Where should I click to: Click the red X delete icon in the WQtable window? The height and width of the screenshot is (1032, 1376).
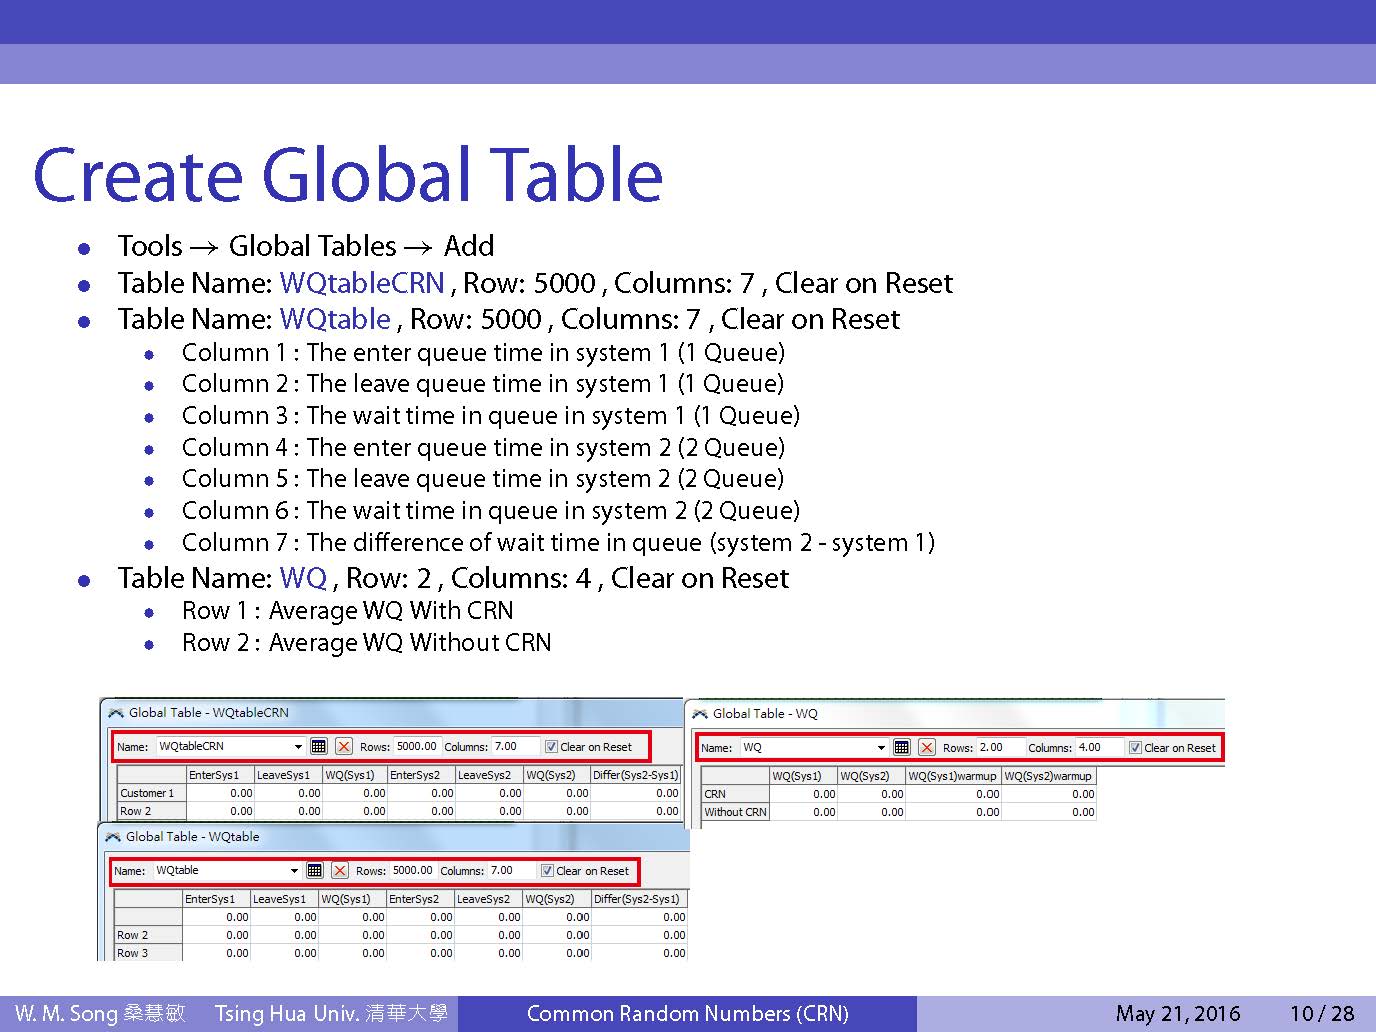click(340, 870)
